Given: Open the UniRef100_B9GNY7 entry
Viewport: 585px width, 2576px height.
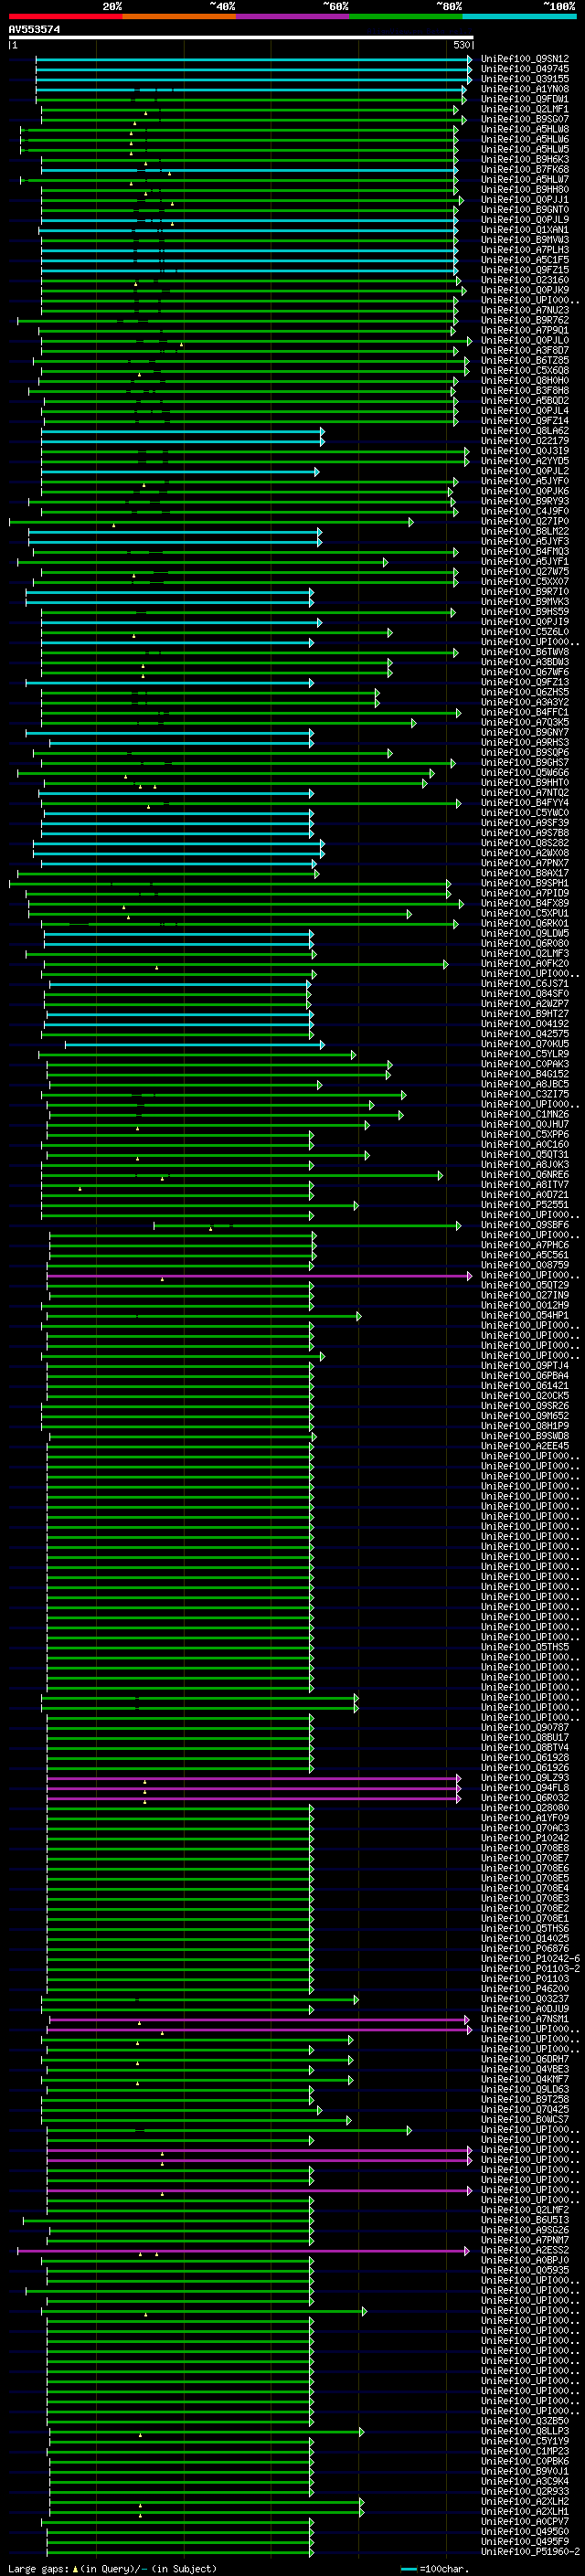Looking at the screenshot, I should coord(525,732).
